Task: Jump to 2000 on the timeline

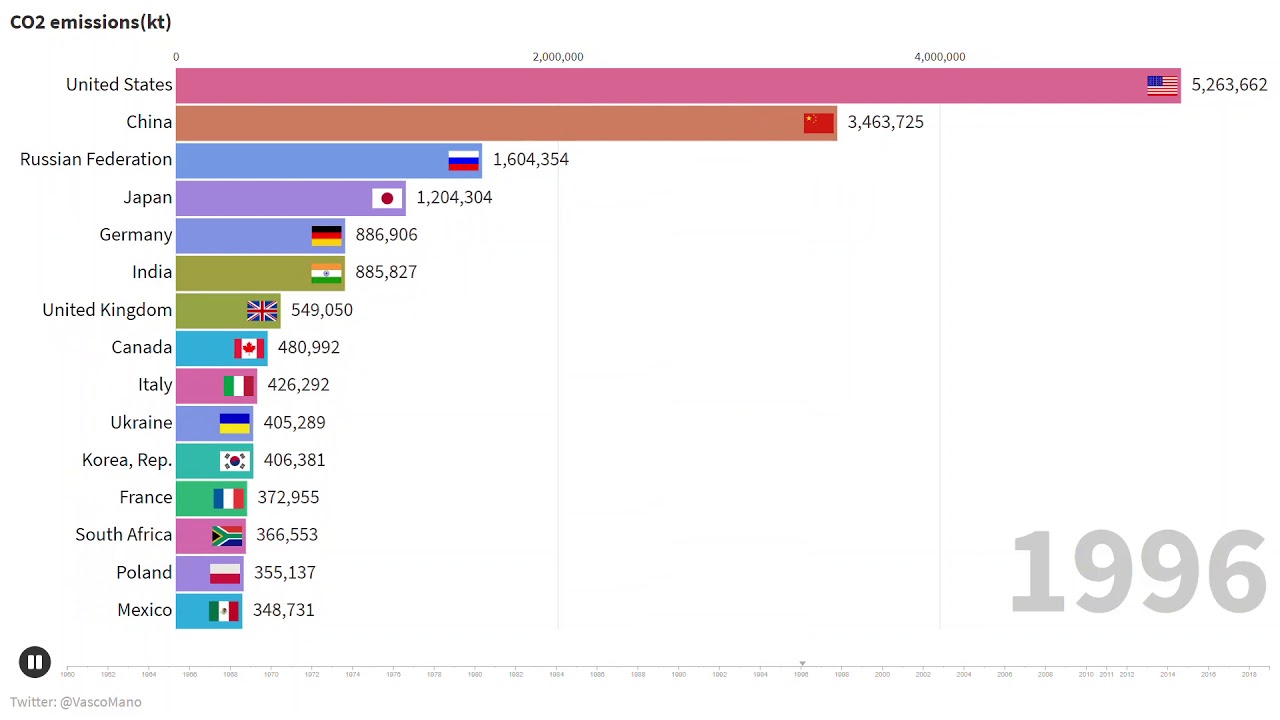Action: click(882, 674)
